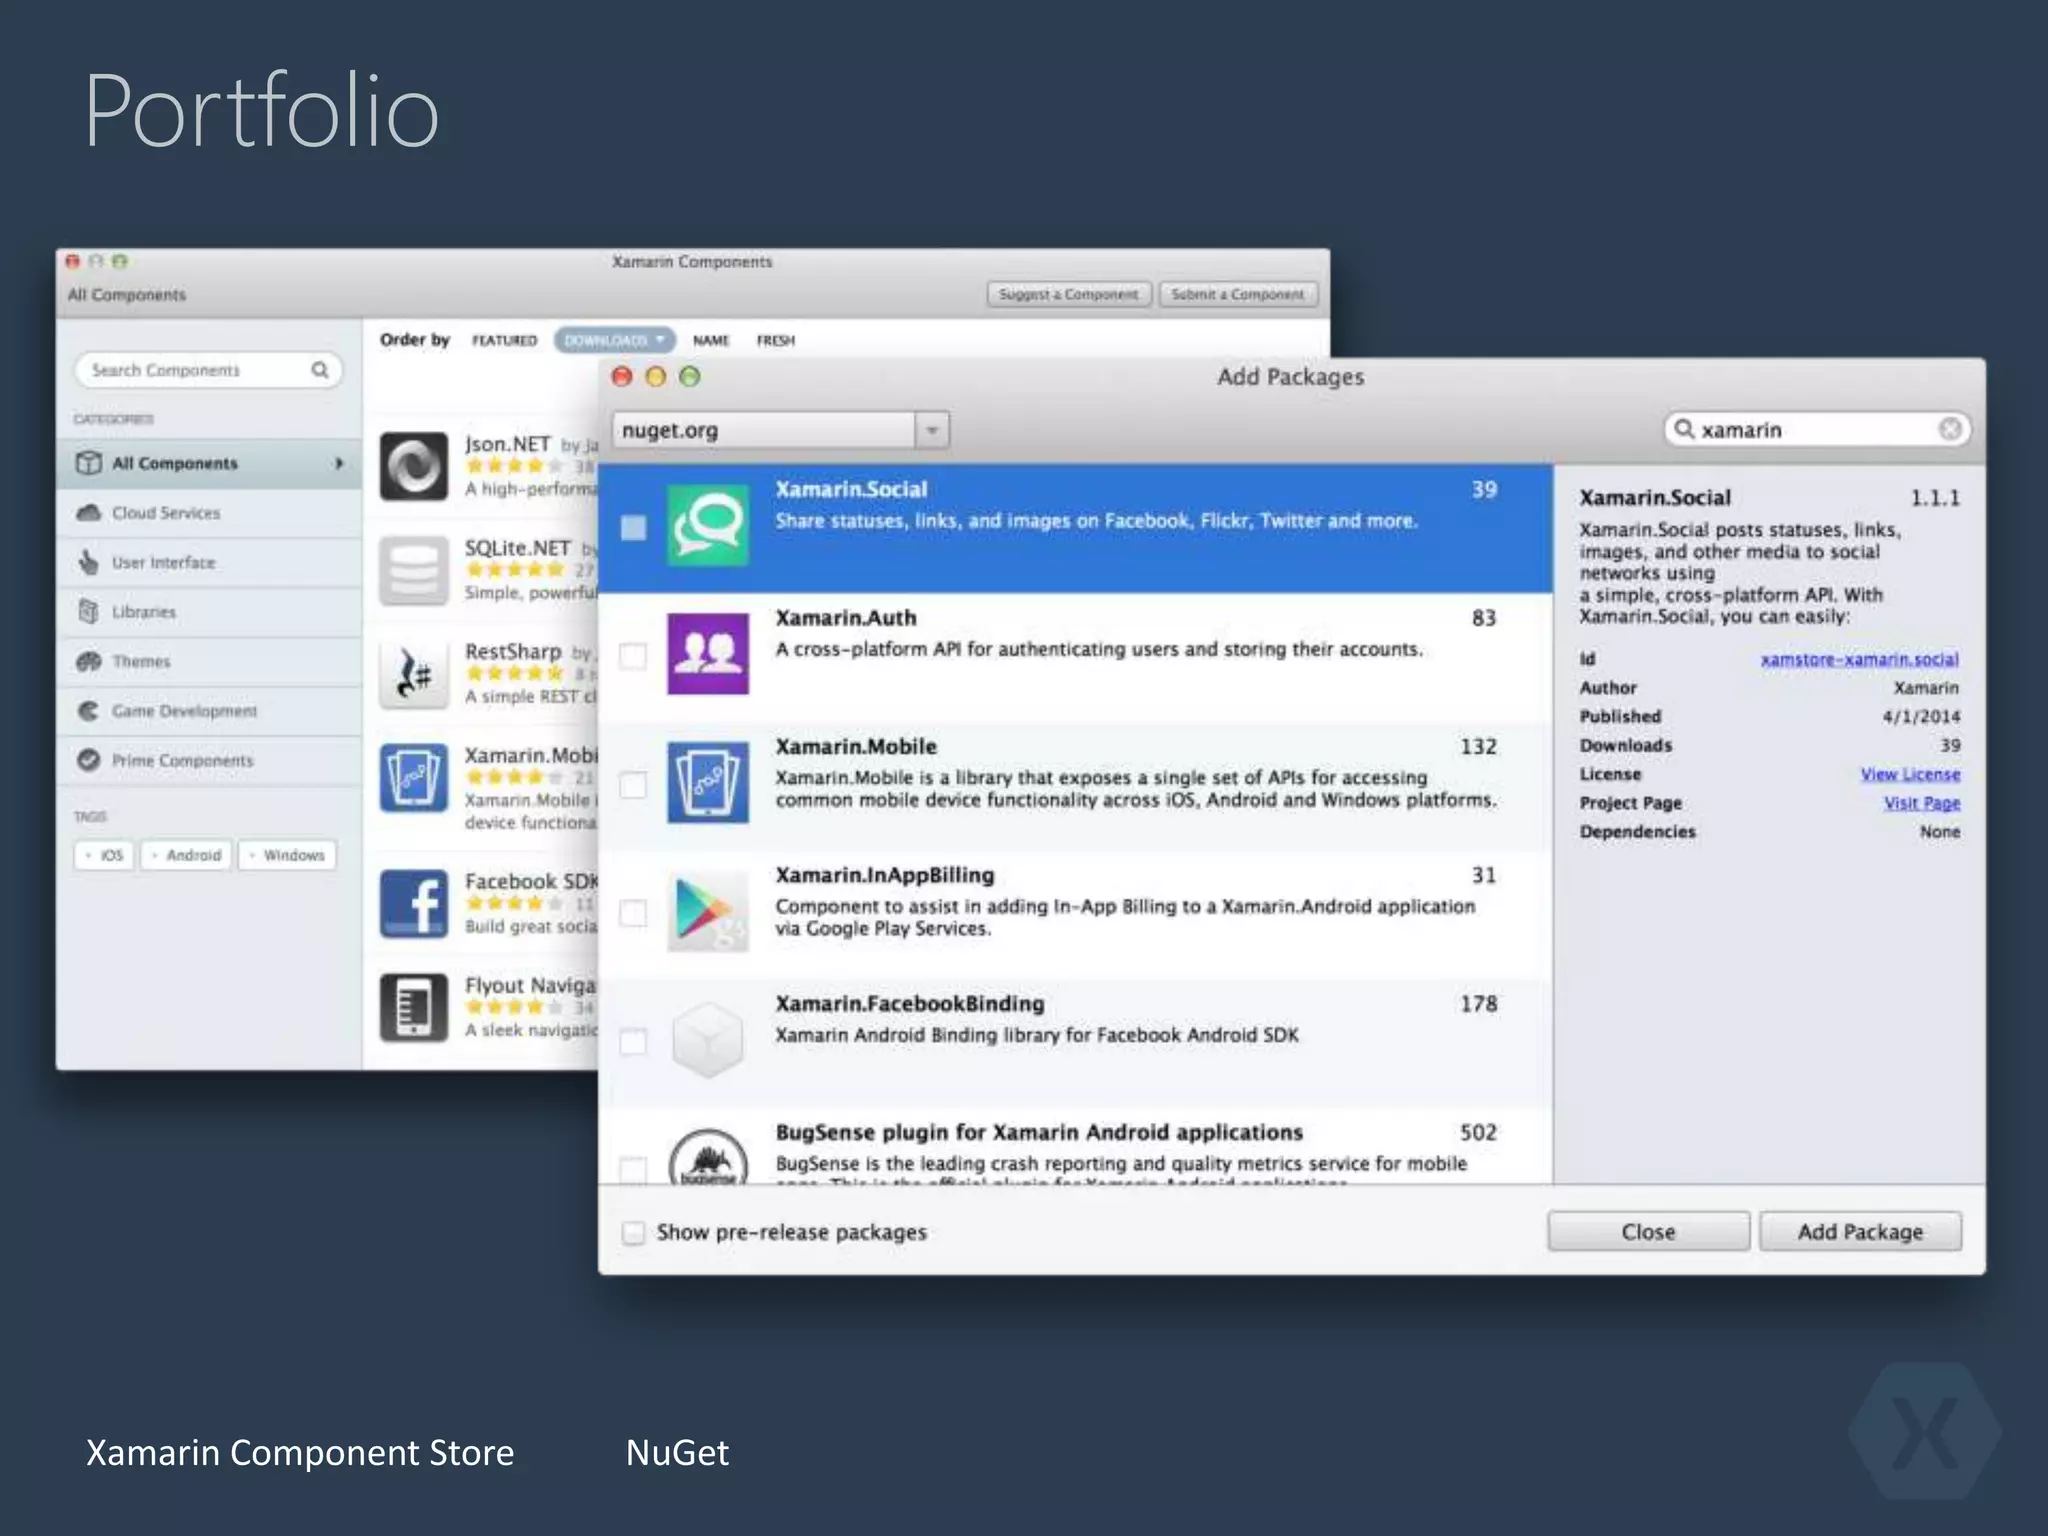
Task: Select the User Interface category
Action: 209,562
